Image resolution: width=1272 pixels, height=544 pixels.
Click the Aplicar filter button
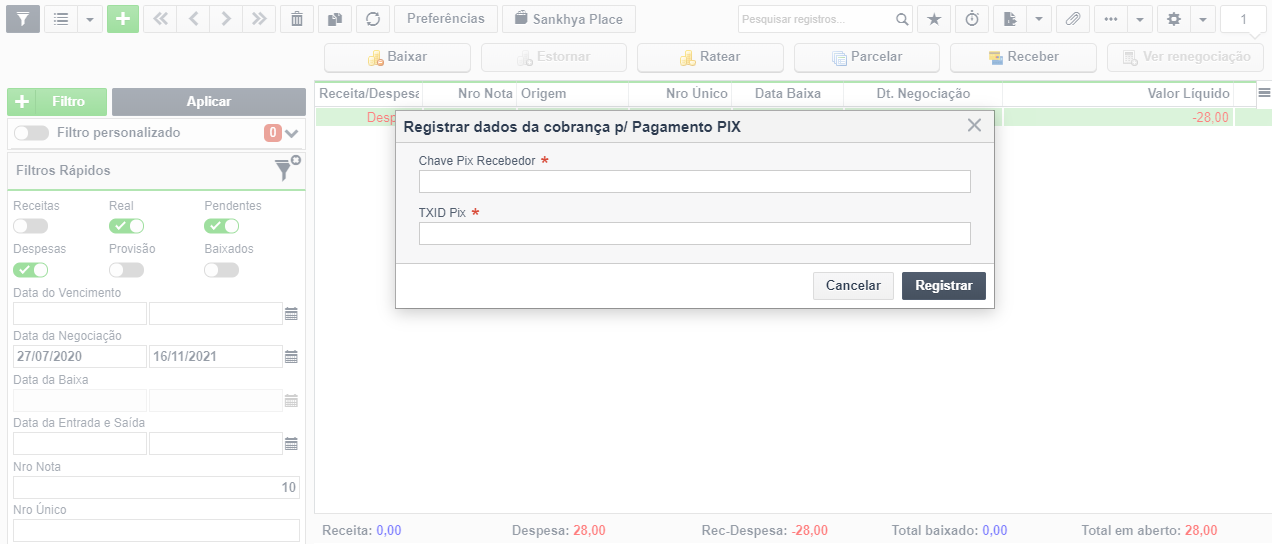pyautogui.click(x=209, y=101)
